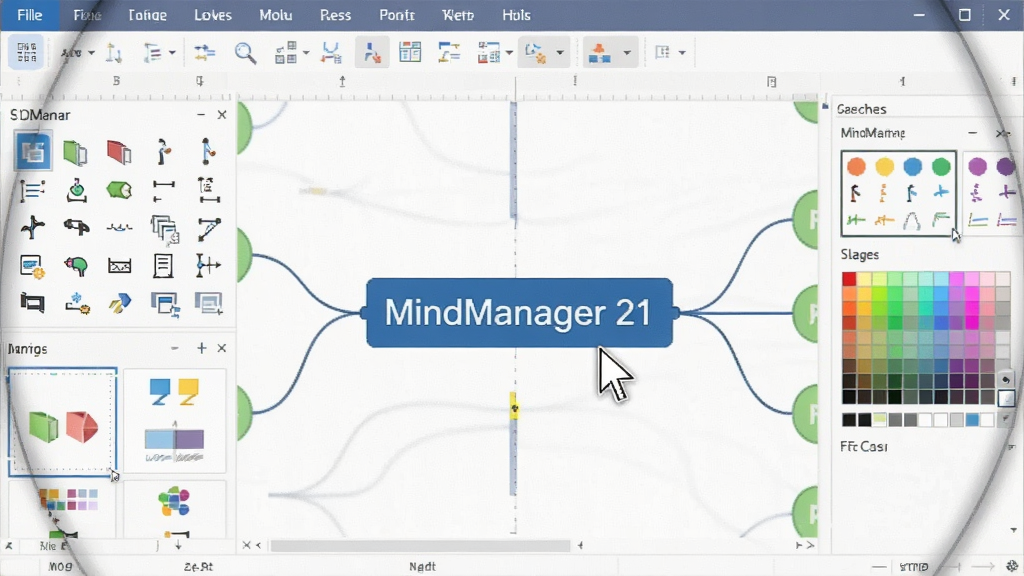Open the Ress menu
This screenshot has width=1024, height=576.
tap(335, 15)
